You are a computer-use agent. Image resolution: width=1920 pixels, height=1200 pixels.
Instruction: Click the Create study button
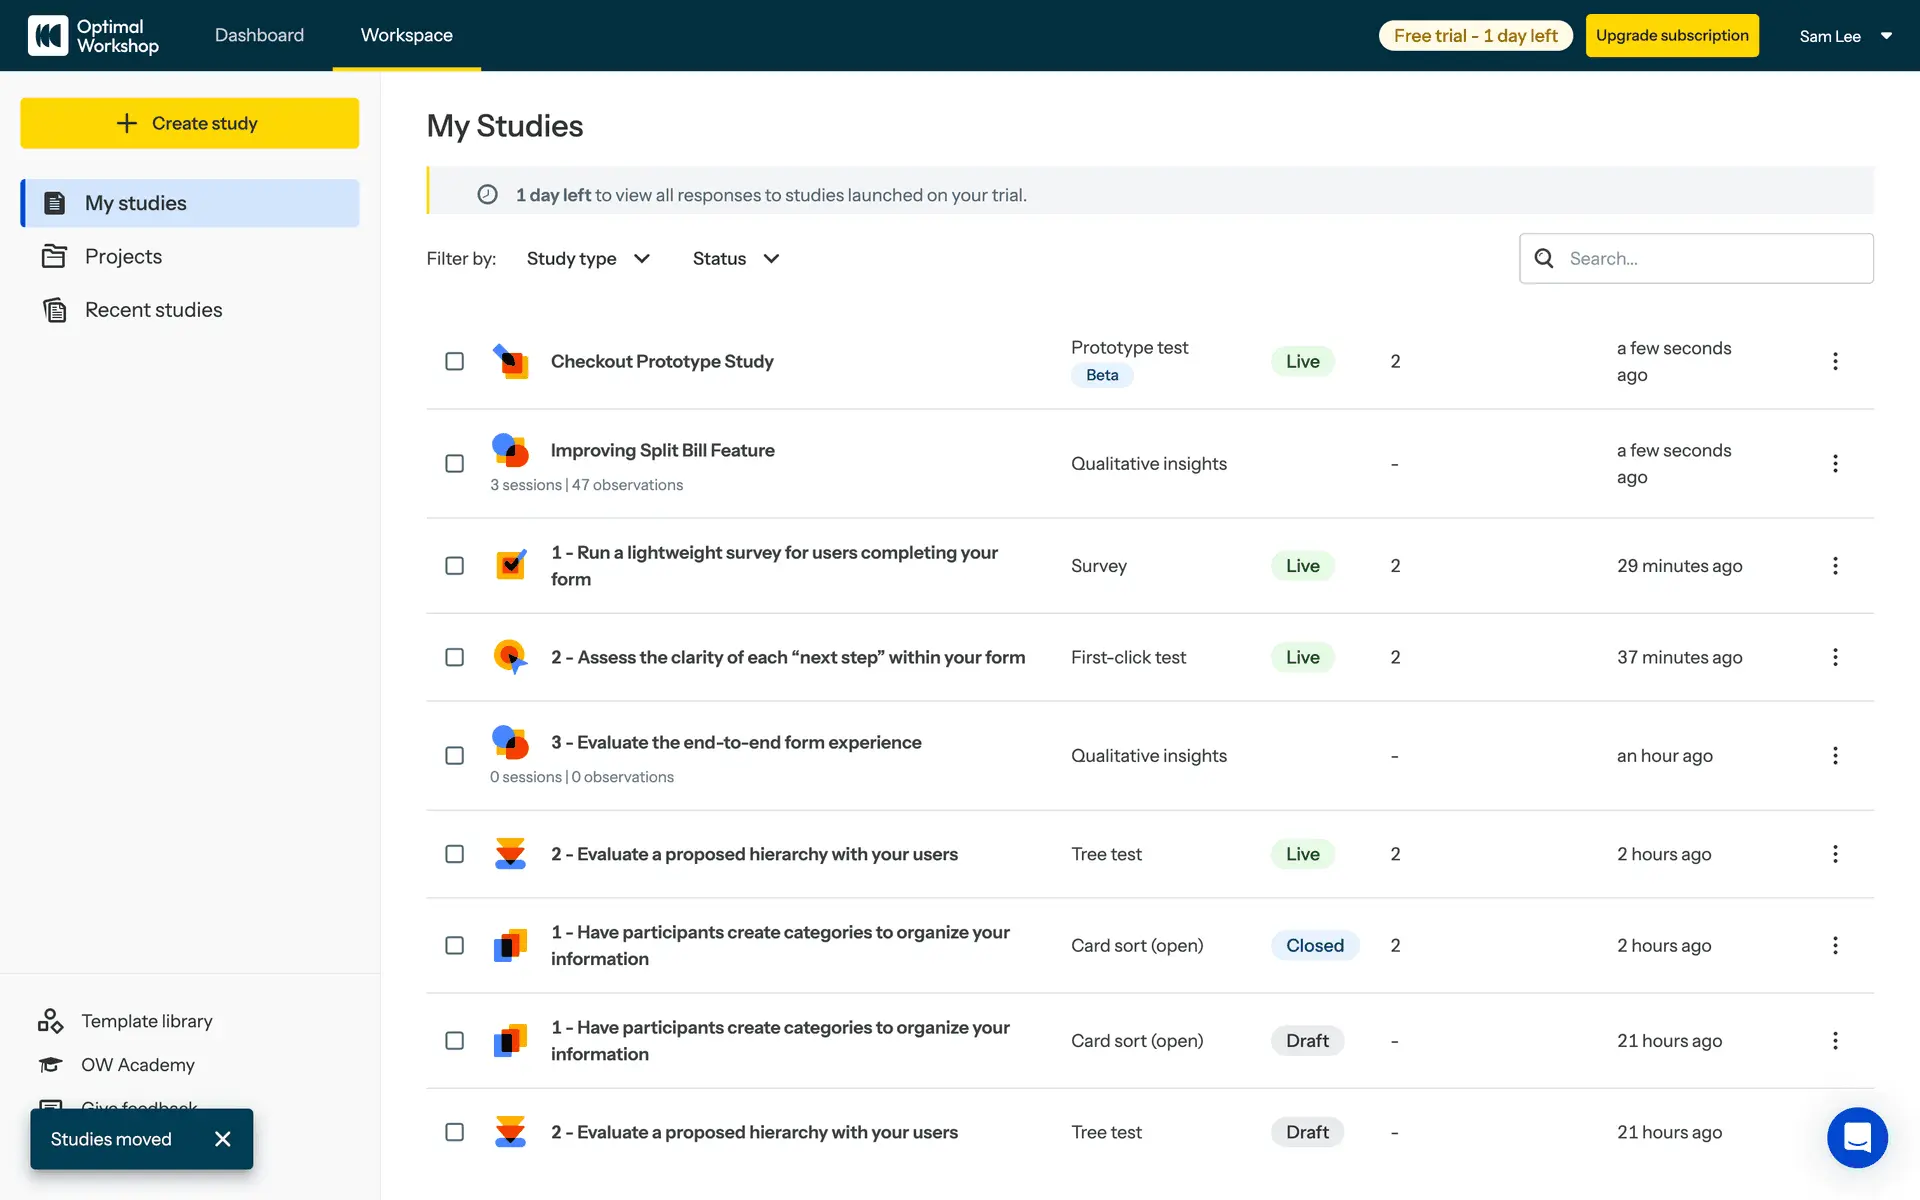click(x=190, y=123)
